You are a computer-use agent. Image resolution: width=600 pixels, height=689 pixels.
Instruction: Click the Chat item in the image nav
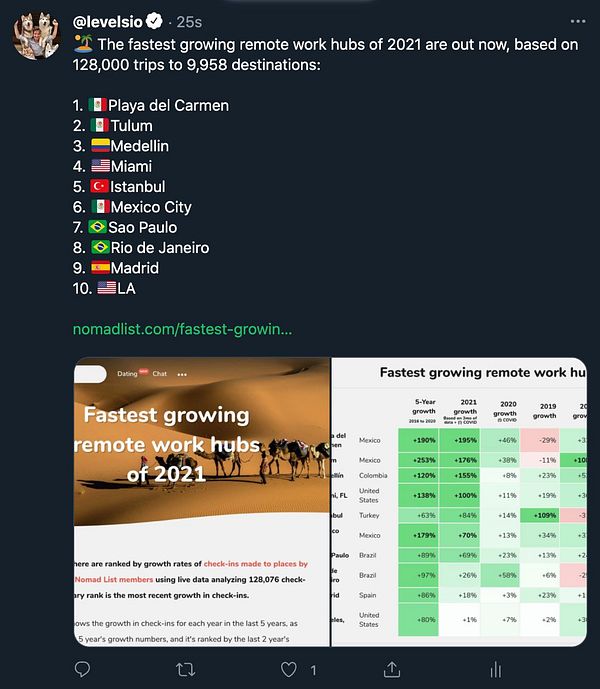(x=160, y=374)
